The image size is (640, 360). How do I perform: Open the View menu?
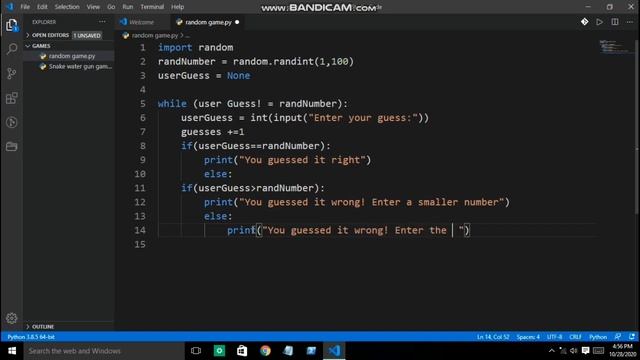(93, 7)
